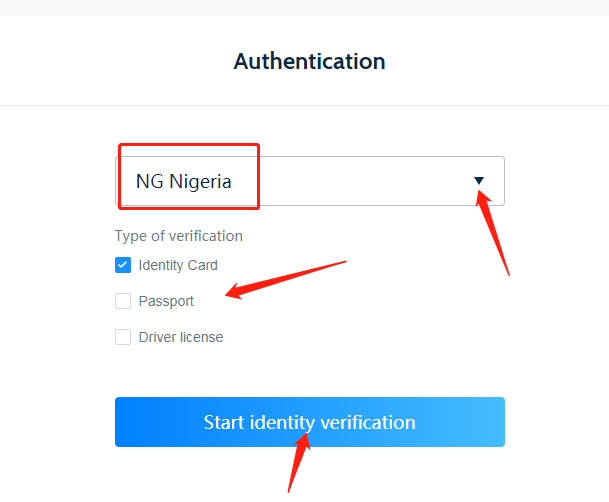Click the blue checkmark in Identity Card box
The height and width of the screenshot is (502, 609).
123,265
